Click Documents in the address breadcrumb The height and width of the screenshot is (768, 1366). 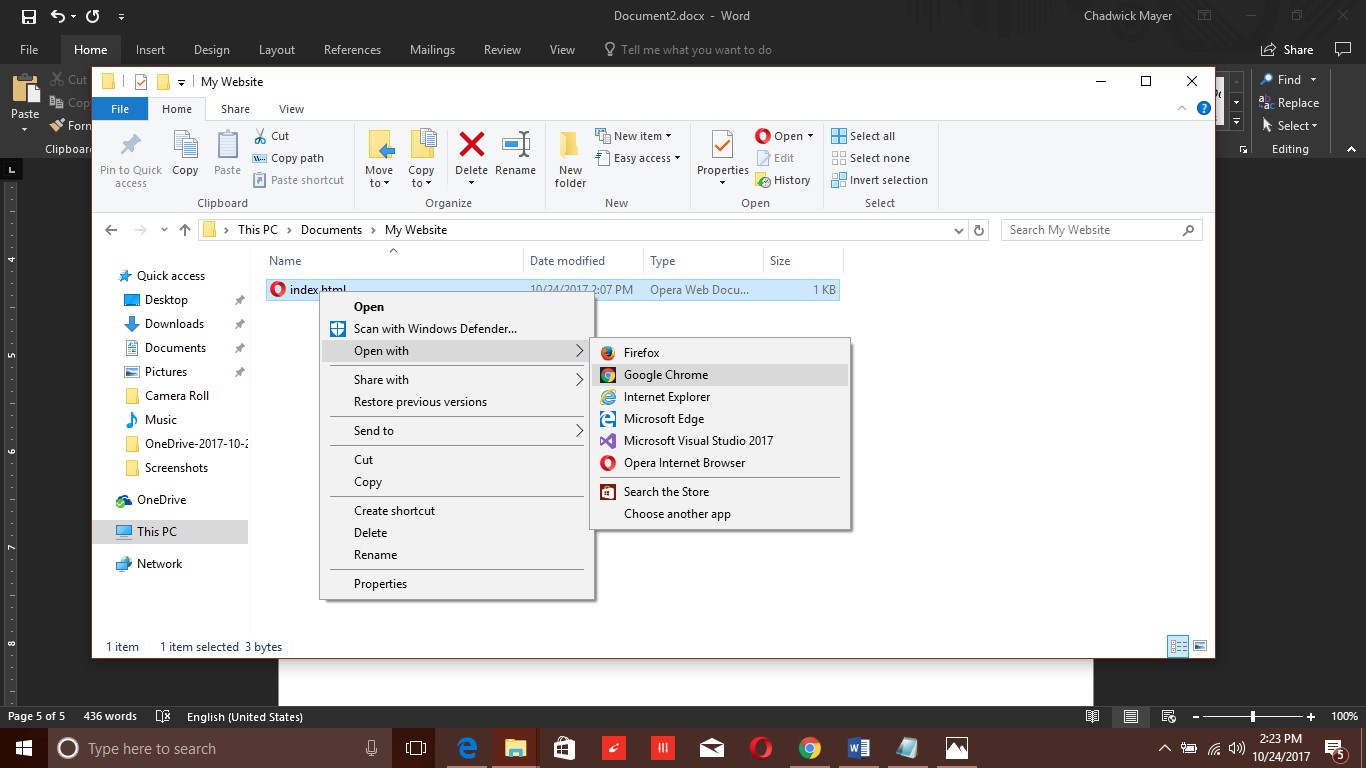coord(331,230)
